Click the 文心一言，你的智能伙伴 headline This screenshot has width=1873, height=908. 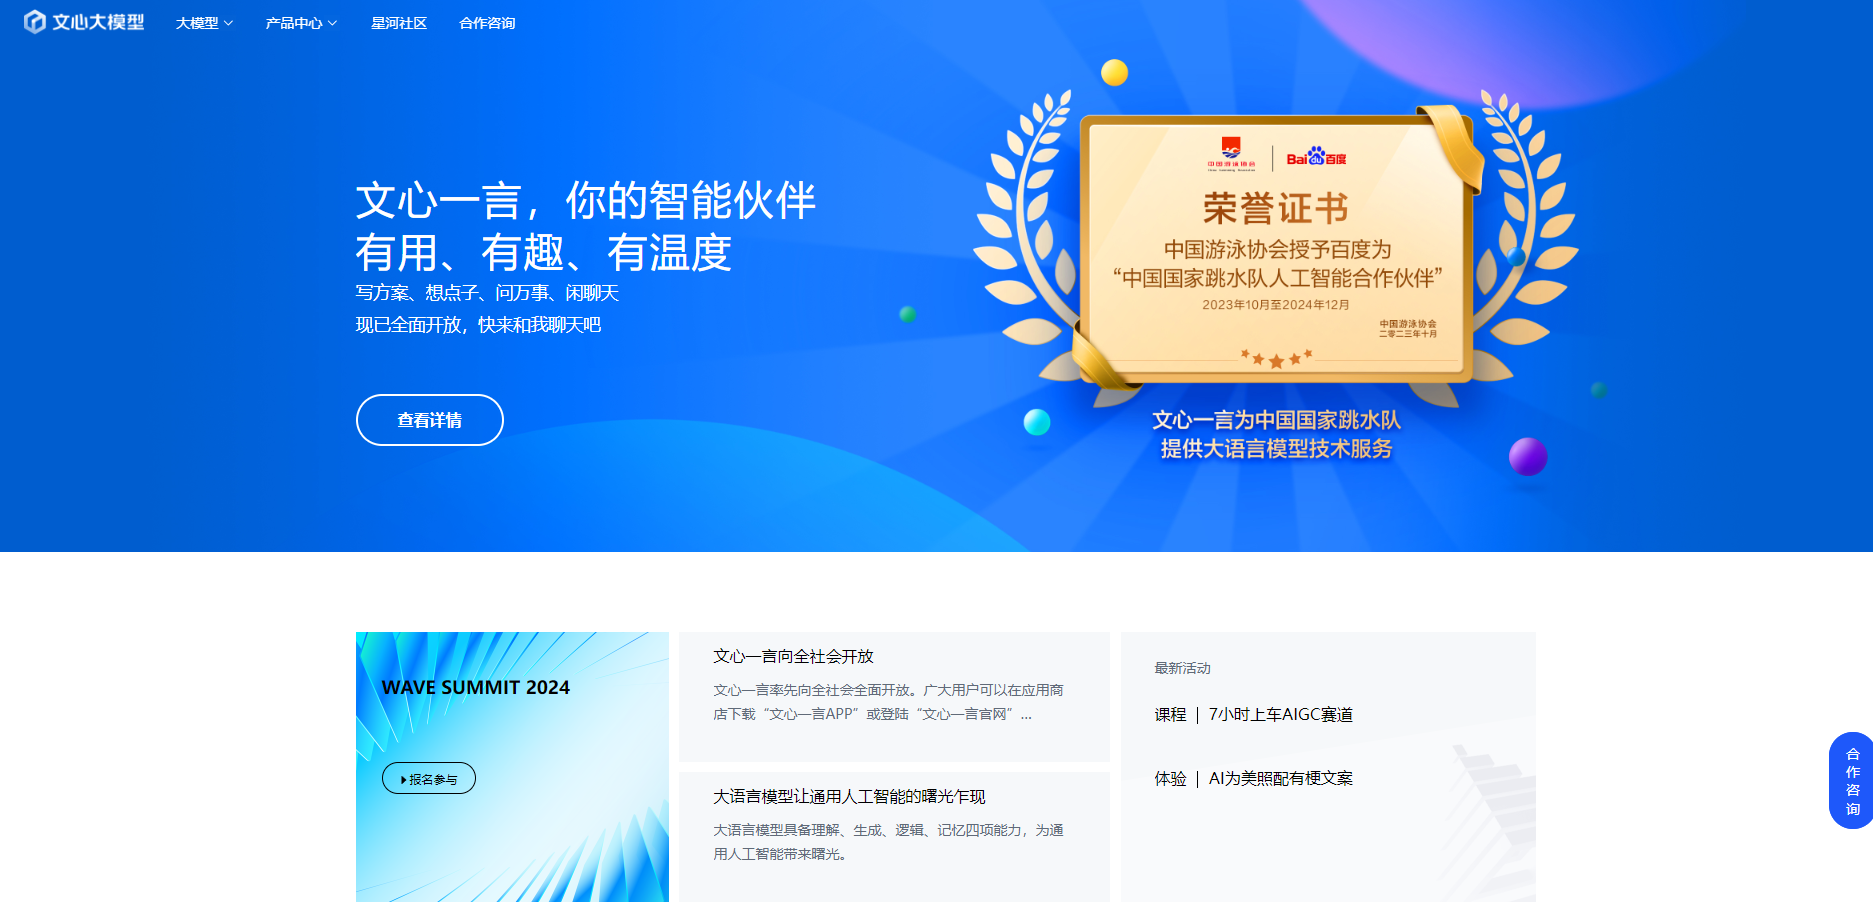click(x=586, y=200)
